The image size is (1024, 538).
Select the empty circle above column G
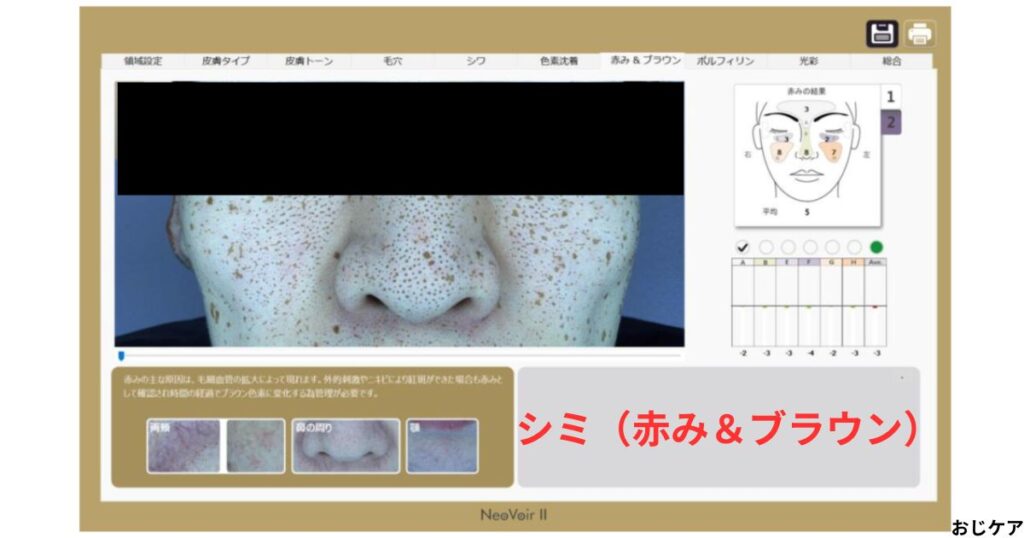[x=832, y=247]
